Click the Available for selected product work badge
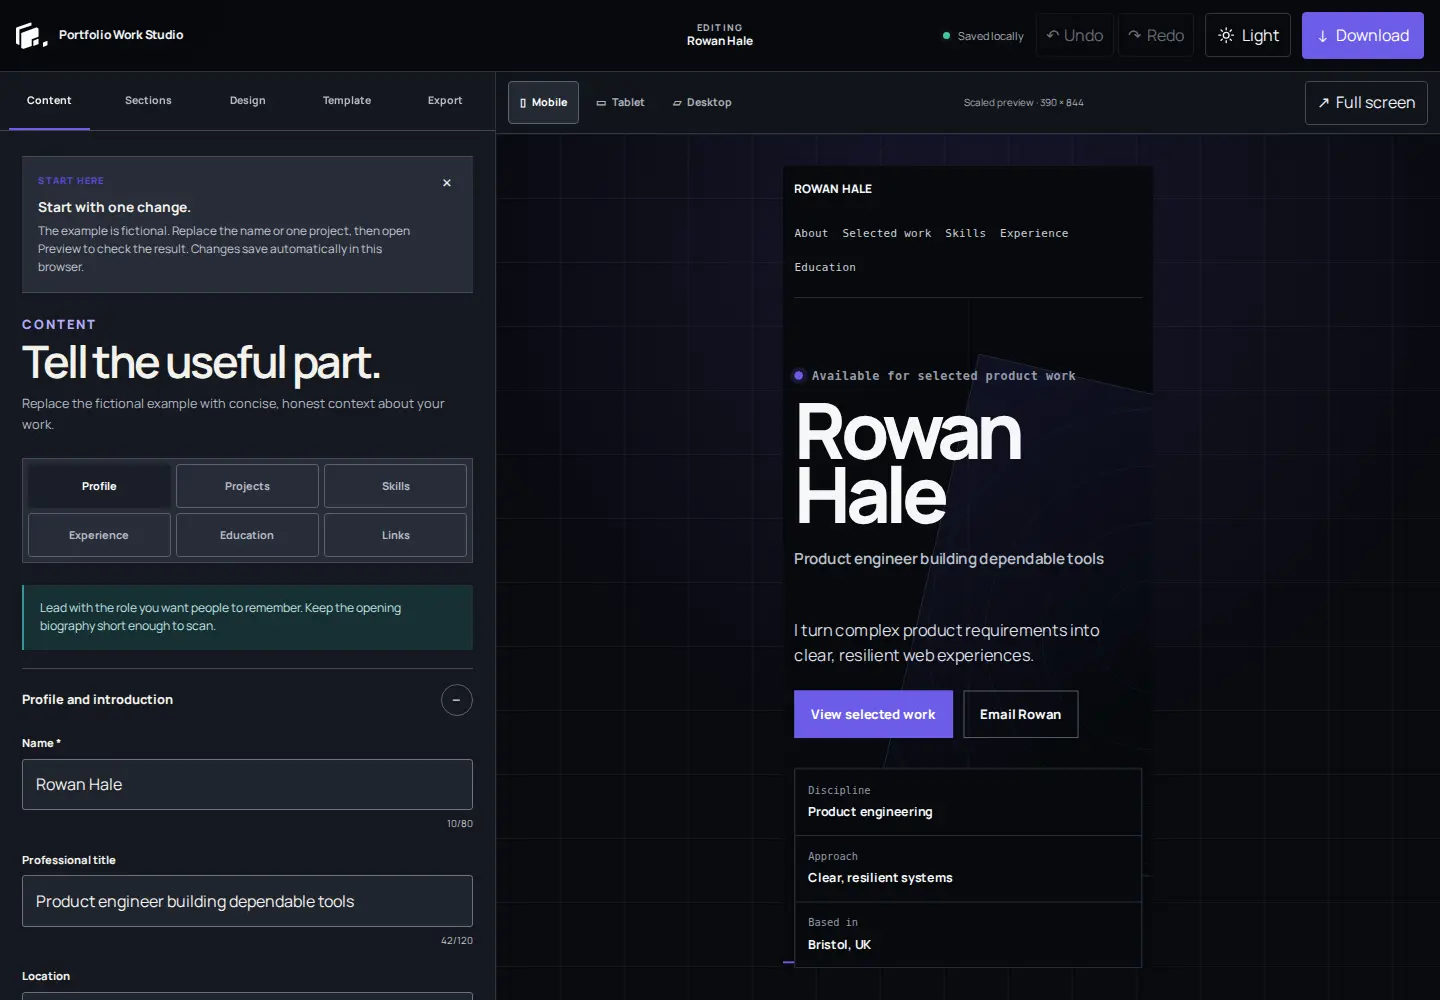Viewport: 1440px width, 1000px height. click(934, 376)
